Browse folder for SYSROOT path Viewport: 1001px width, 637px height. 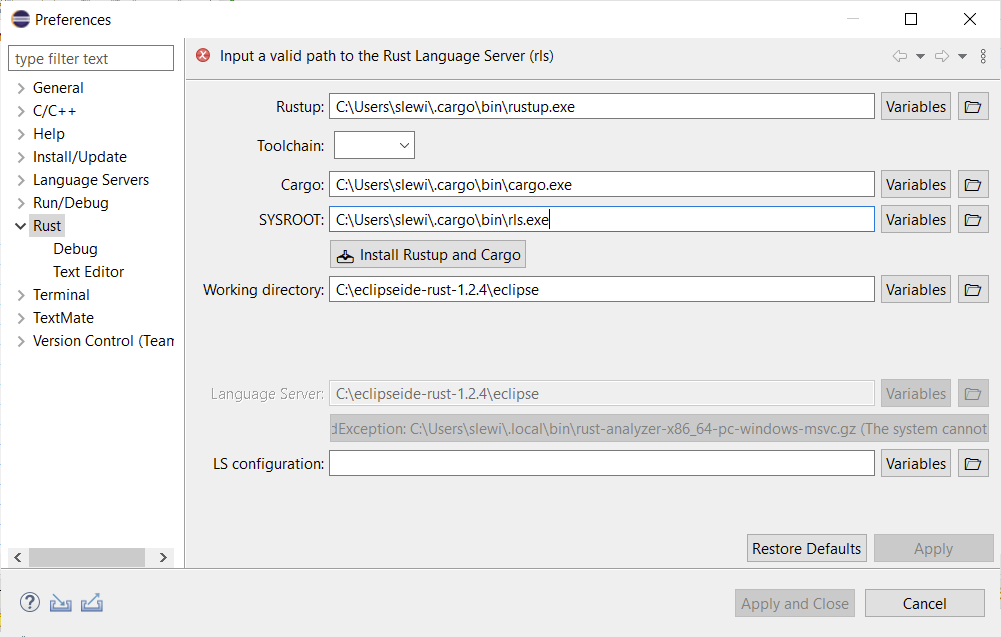pos(971,220)
